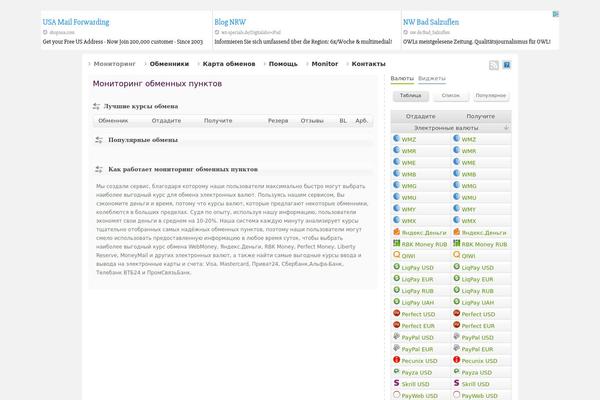
Task: Click the blue help question icon
Action: click(507, 65)
